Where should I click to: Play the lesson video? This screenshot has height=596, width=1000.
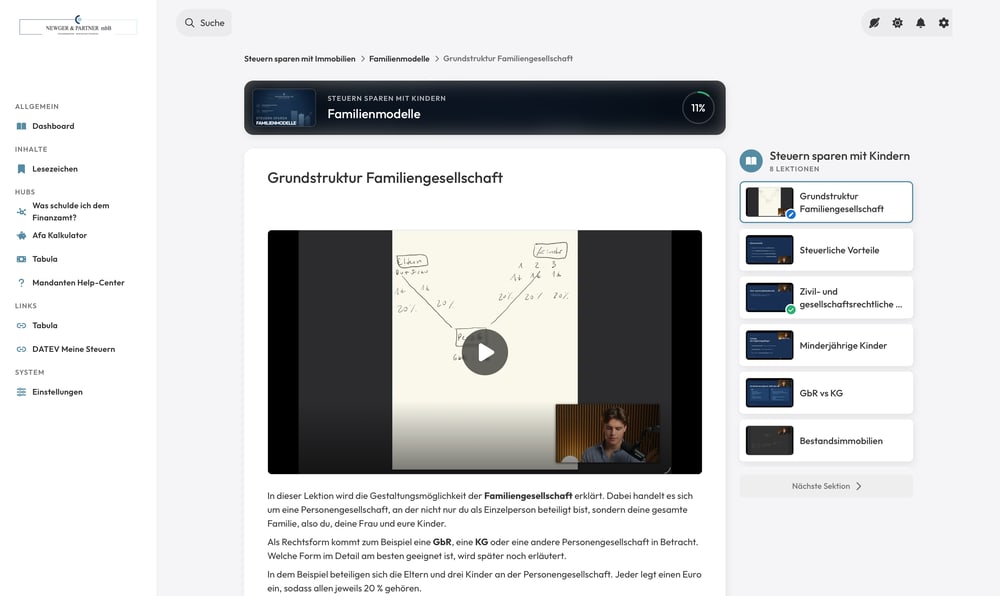(x=485, y=352)
